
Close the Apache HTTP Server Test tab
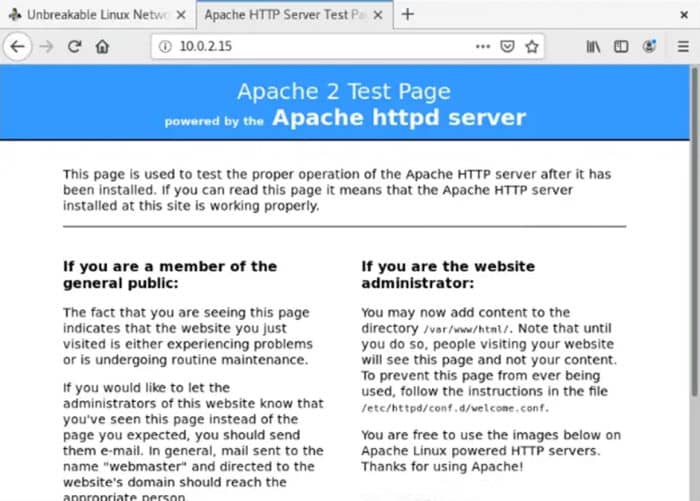click(x=378, y=14)
